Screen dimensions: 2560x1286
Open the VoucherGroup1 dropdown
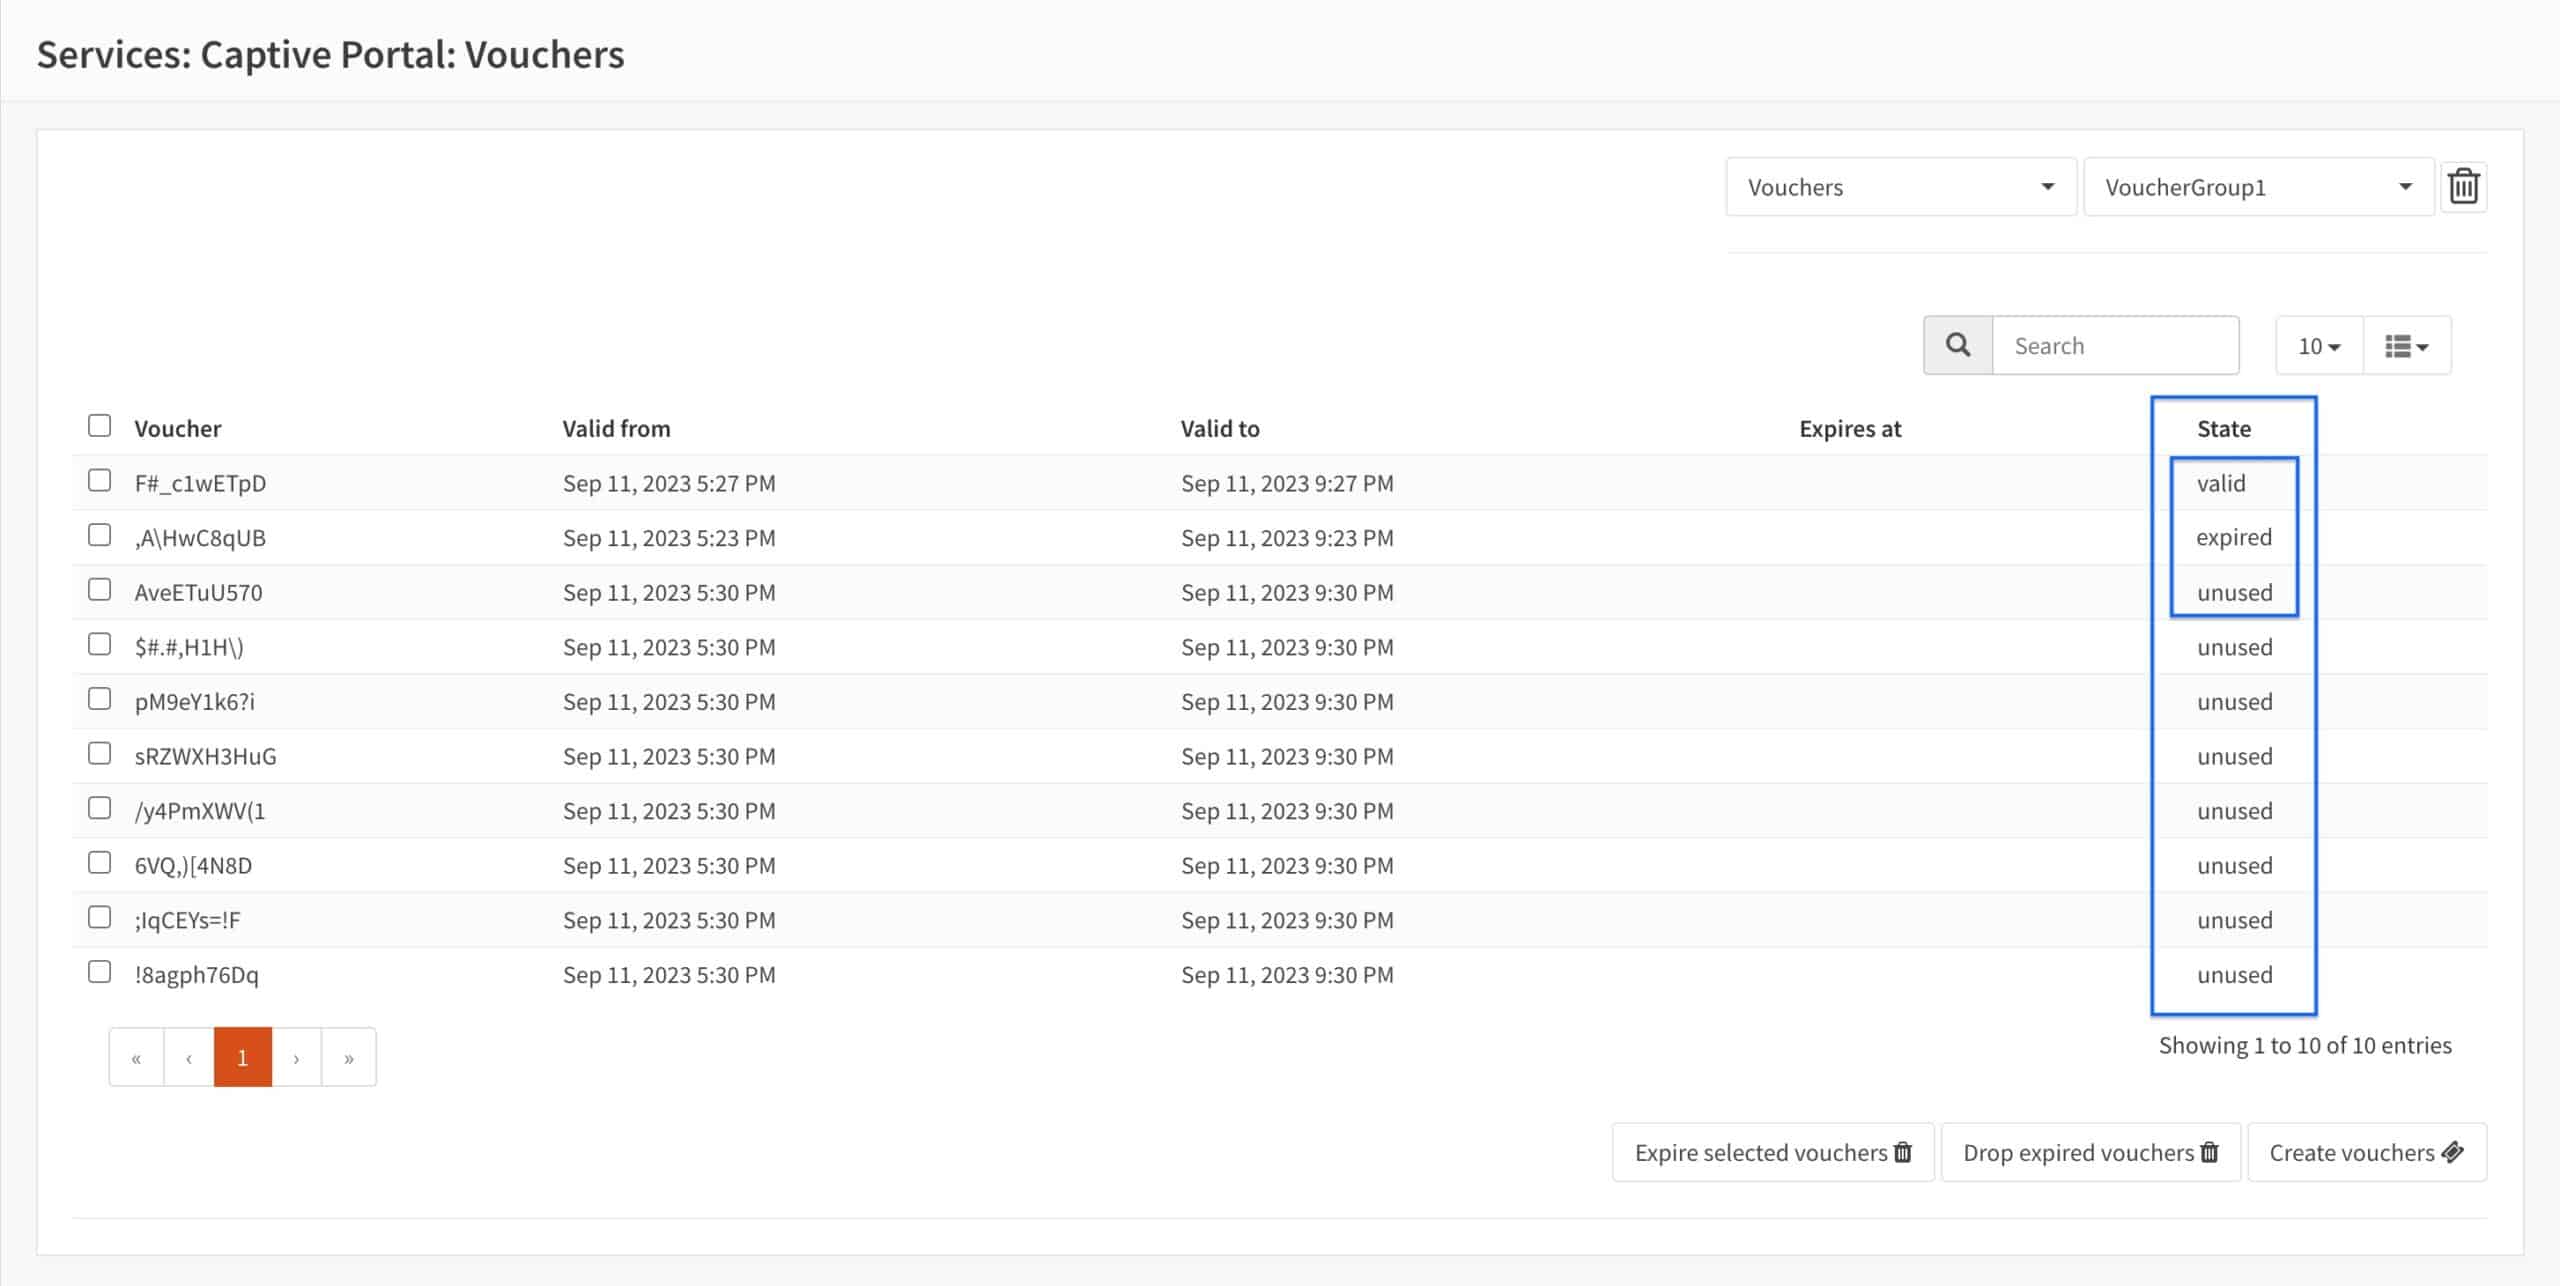click(2258, 187)
